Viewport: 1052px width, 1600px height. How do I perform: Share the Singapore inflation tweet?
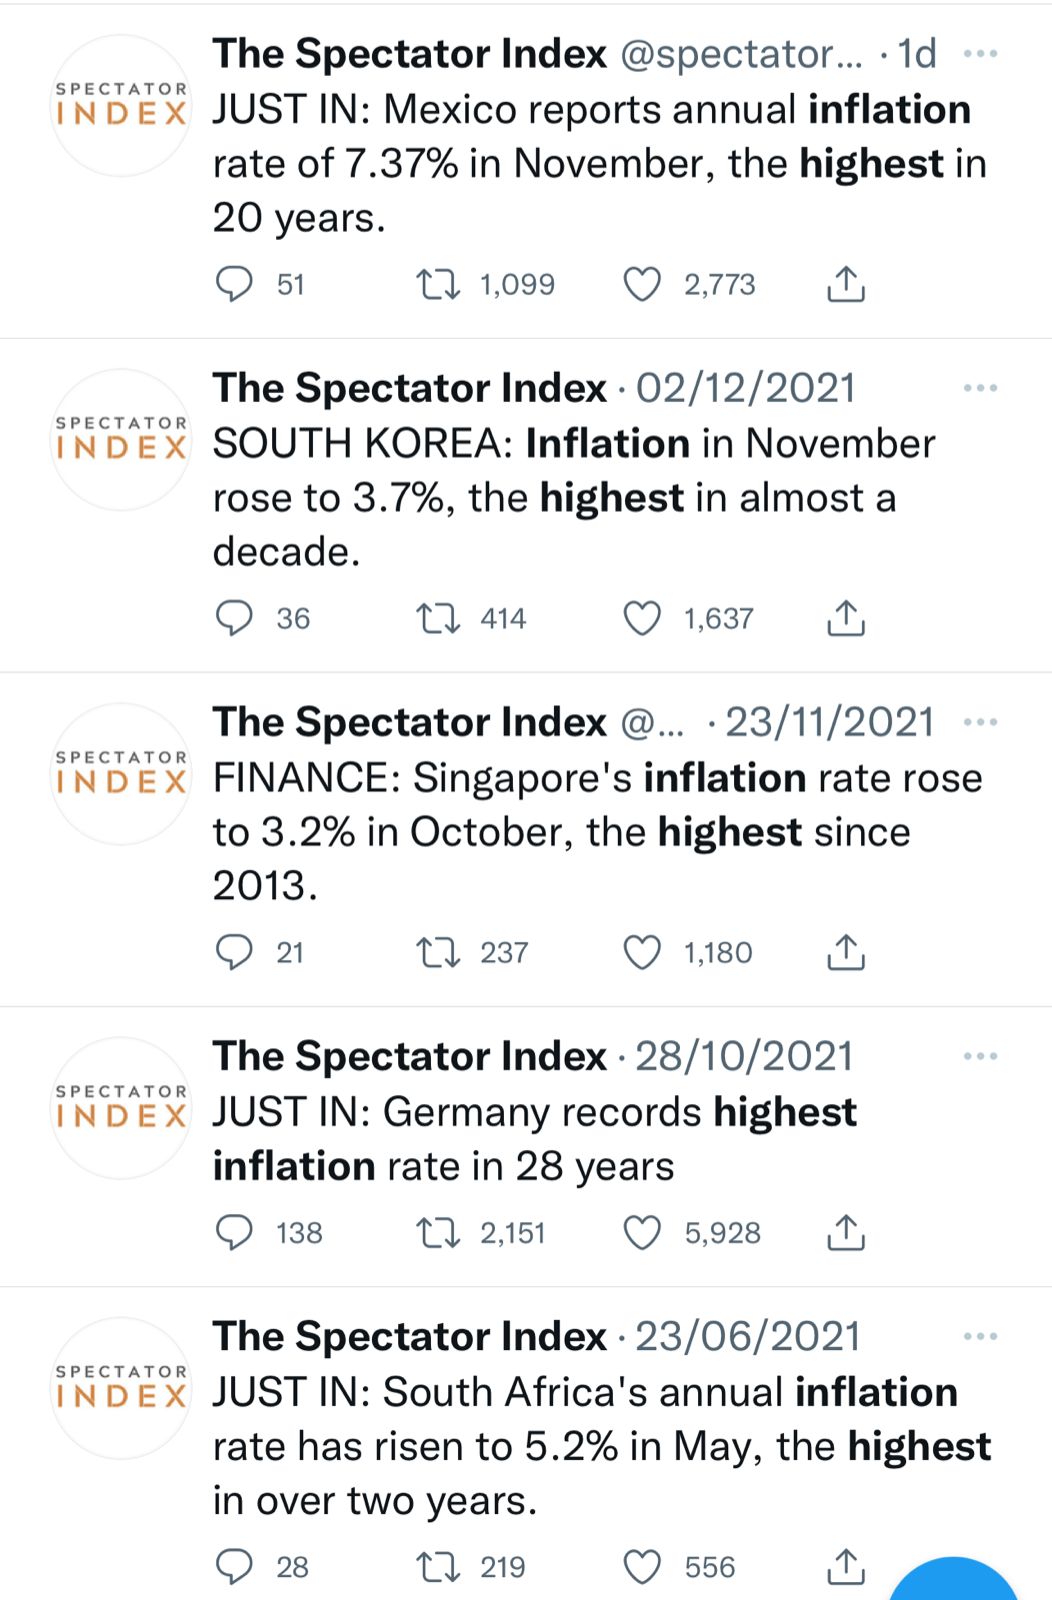tap(846, 952)
